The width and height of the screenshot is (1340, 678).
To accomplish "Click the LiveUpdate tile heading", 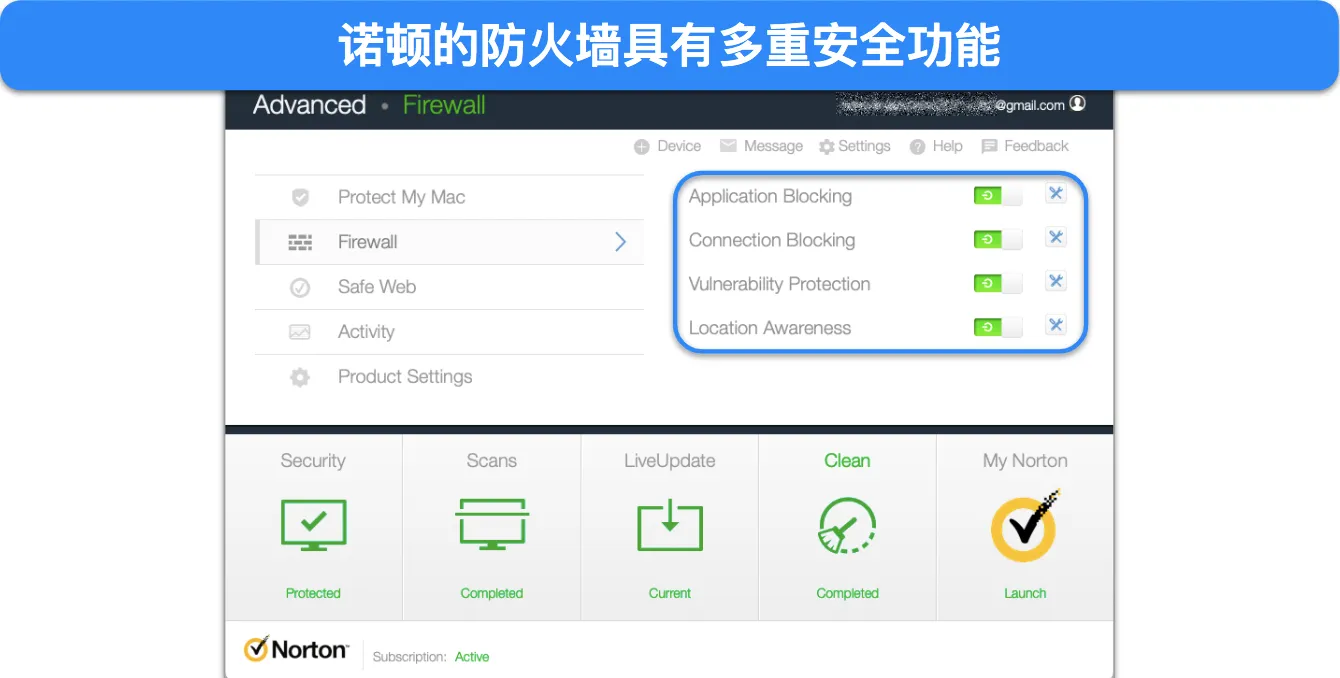I will pos(669,461).
